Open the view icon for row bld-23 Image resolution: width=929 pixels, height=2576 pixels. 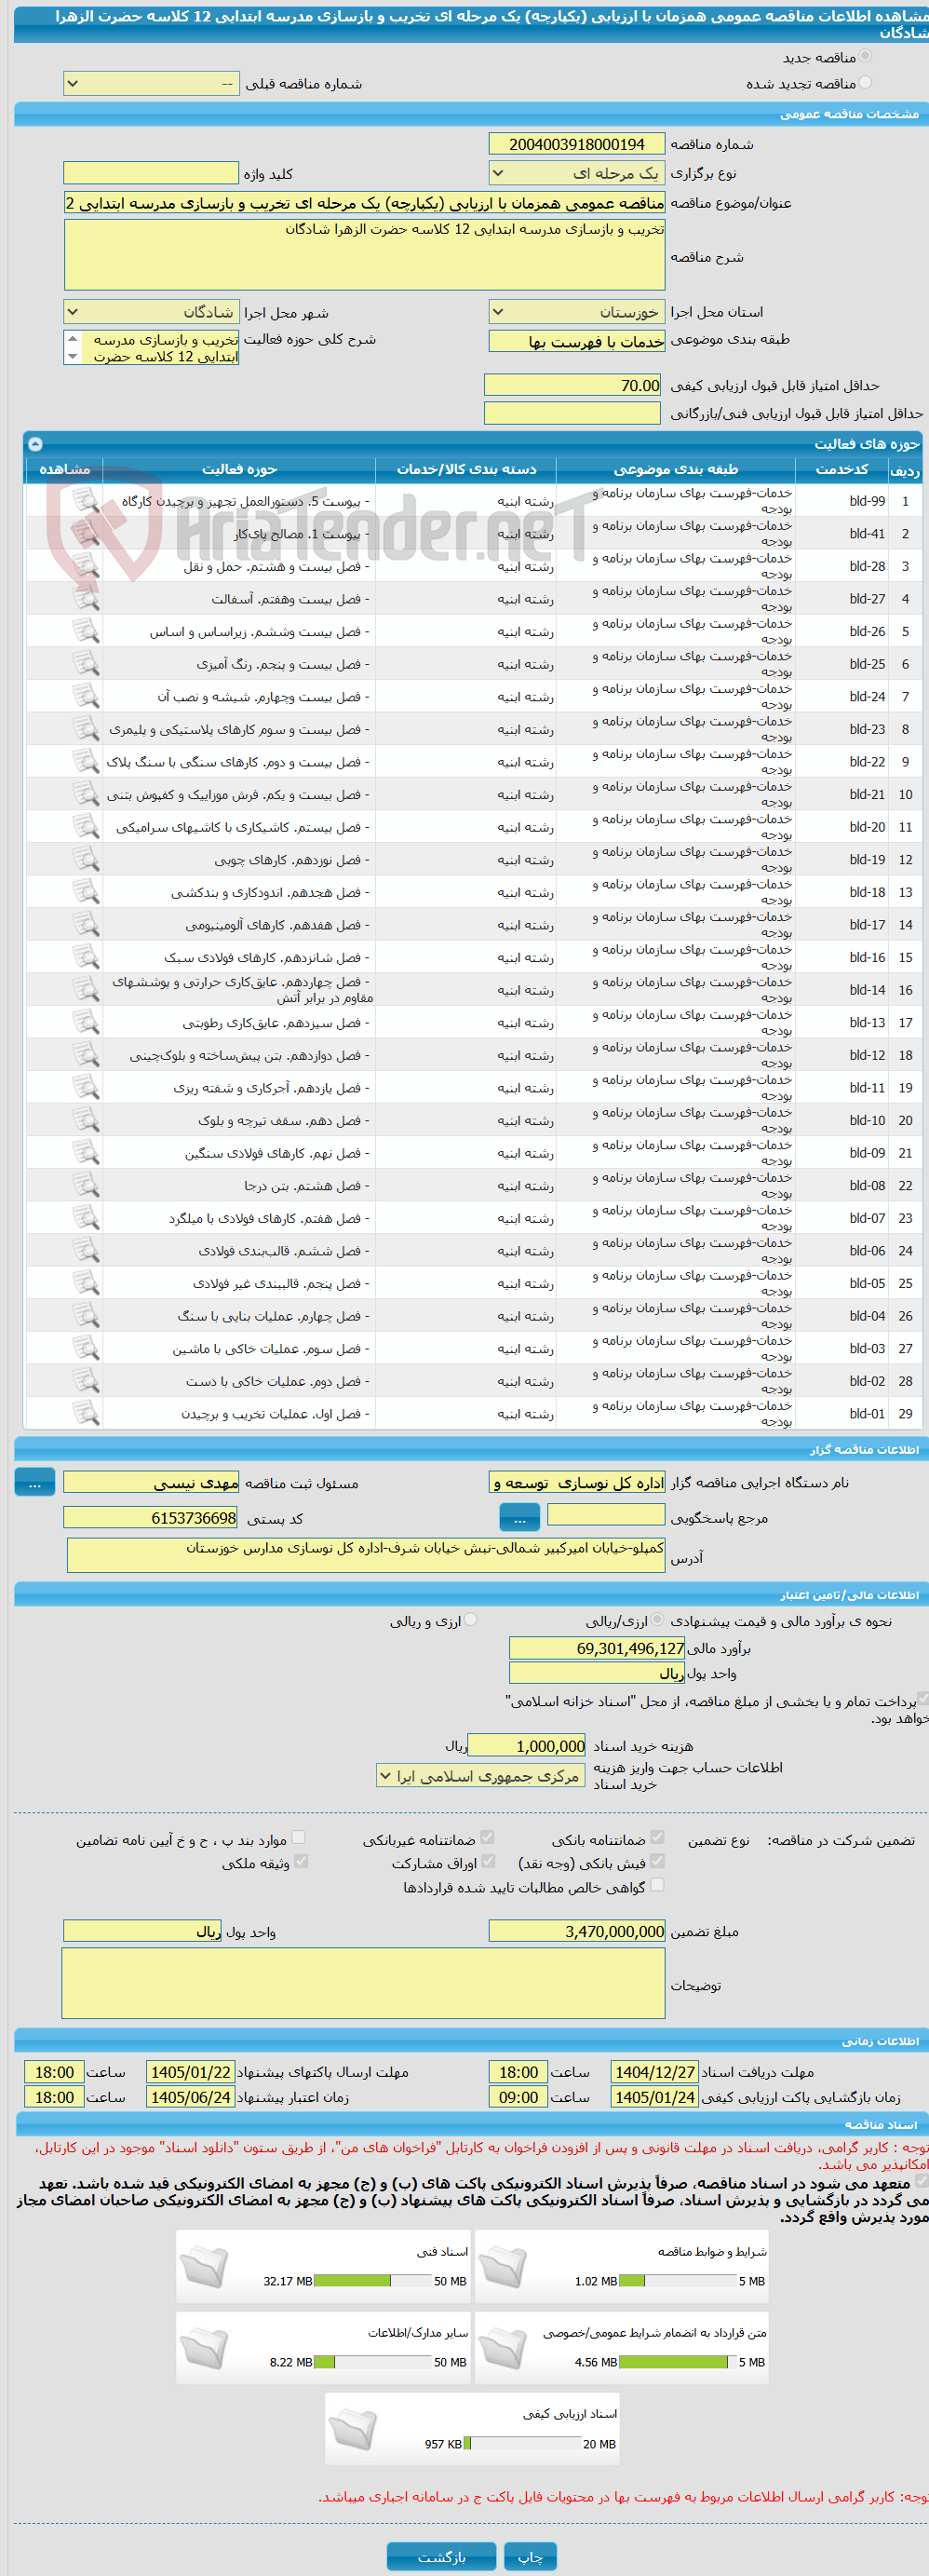pyautogui.click(x=86, y=729)
